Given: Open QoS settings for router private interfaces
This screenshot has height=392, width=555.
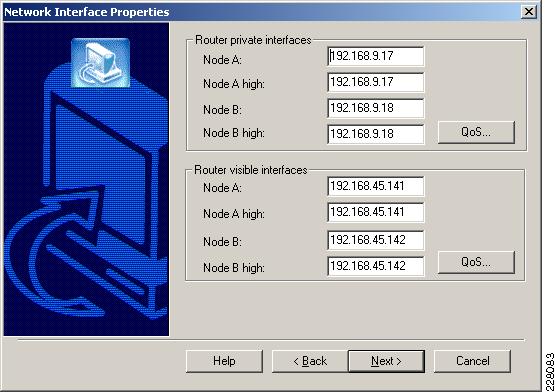Looking at the screenshot, I should [x=476, y=132].
